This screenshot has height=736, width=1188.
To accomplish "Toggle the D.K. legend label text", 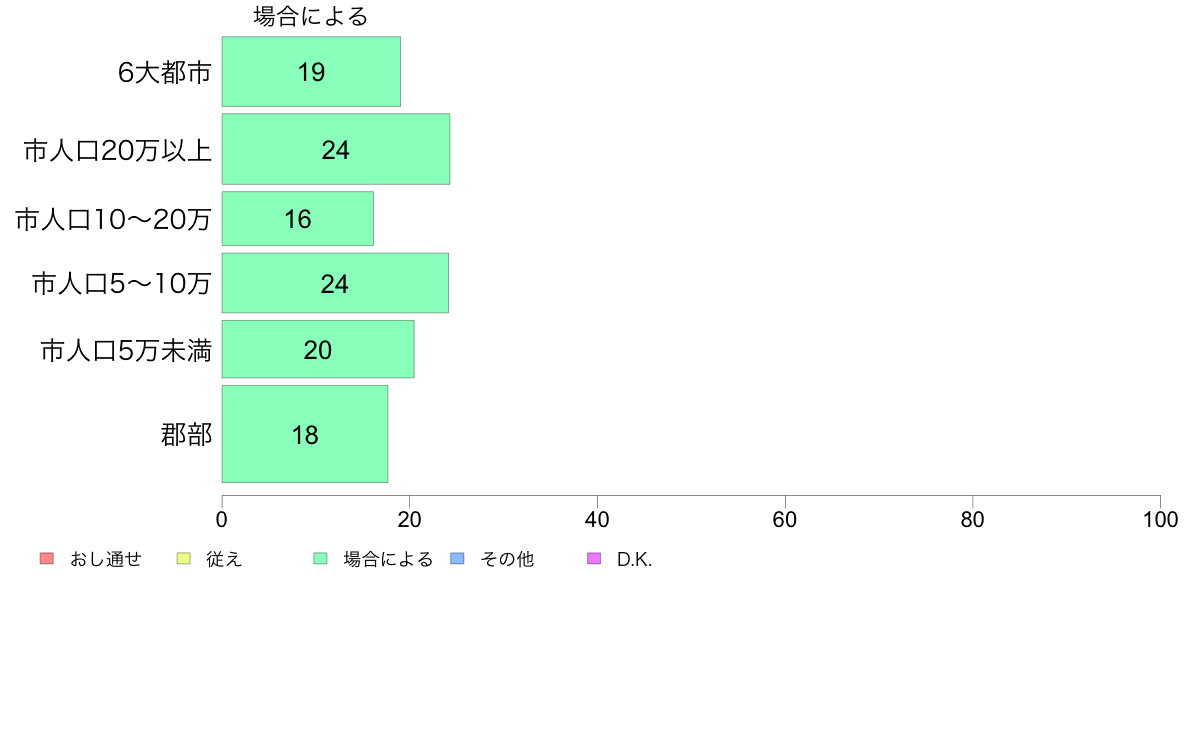I will coord(634,559).
